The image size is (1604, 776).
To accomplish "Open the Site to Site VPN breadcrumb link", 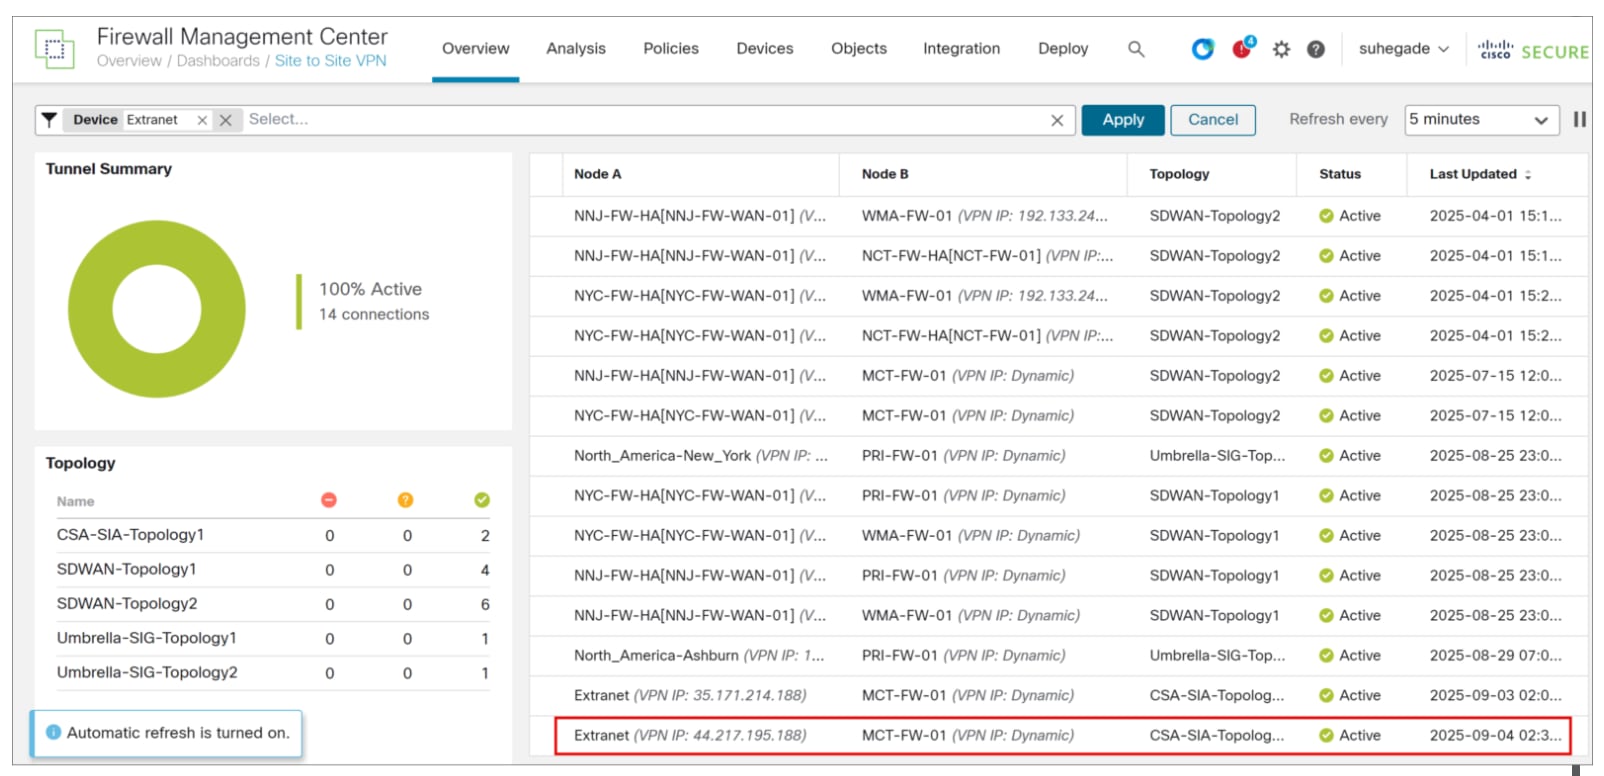I will (x=331, y=61).
